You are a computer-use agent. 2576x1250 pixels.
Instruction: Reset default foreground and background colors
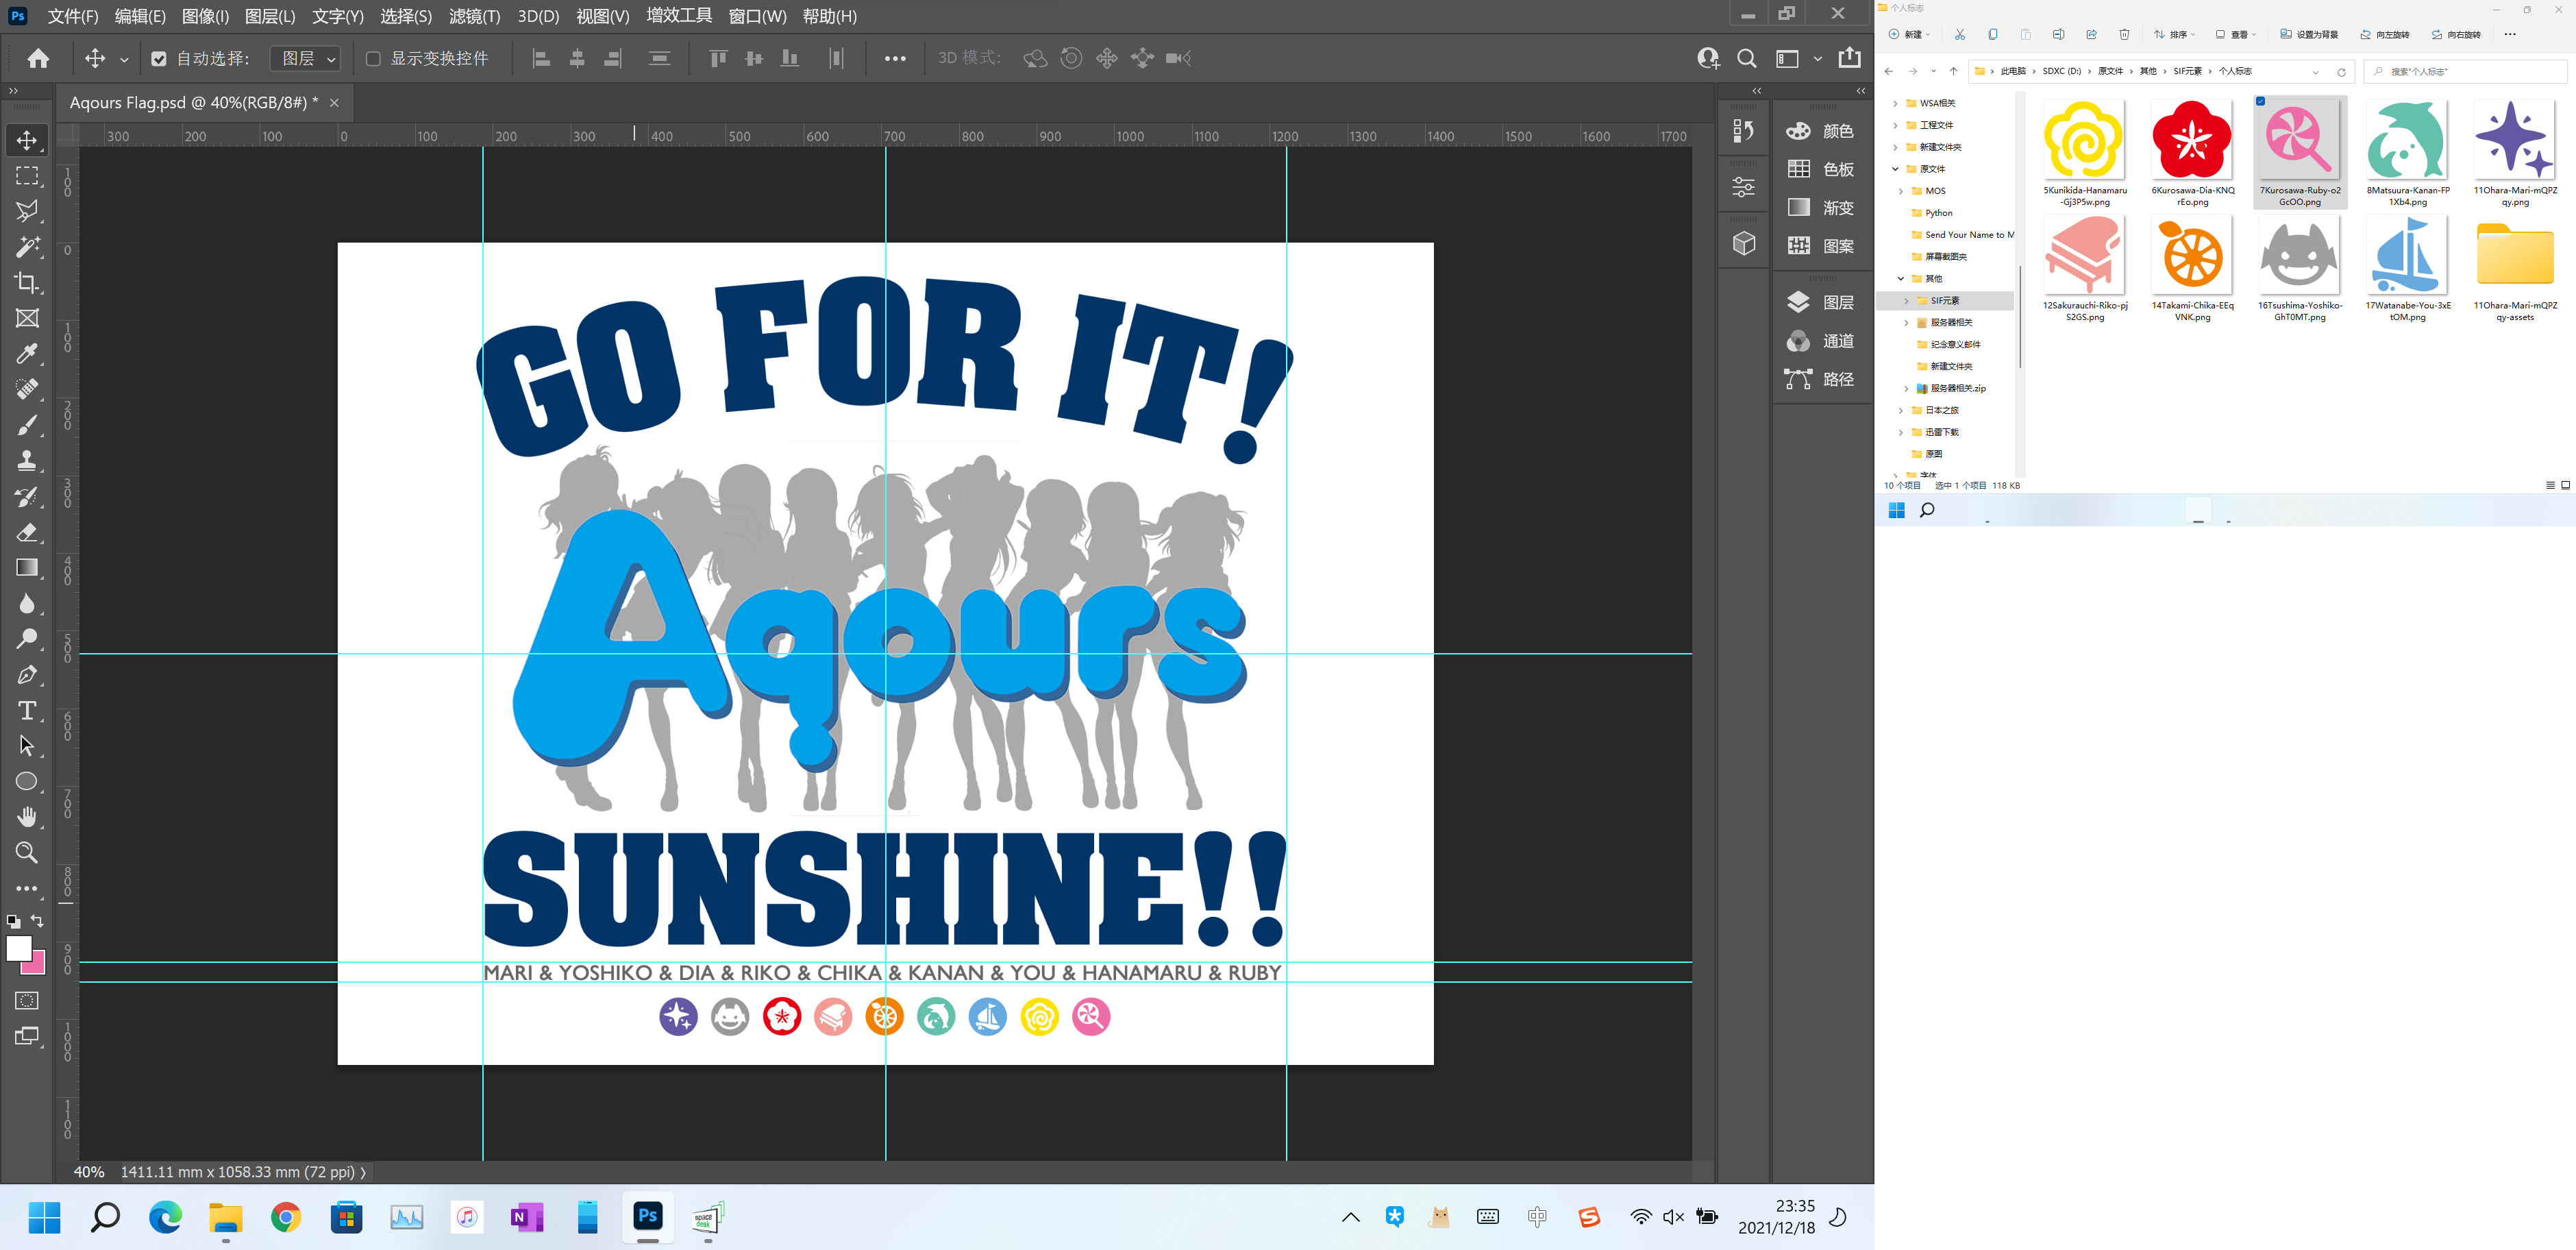point(13,921)
